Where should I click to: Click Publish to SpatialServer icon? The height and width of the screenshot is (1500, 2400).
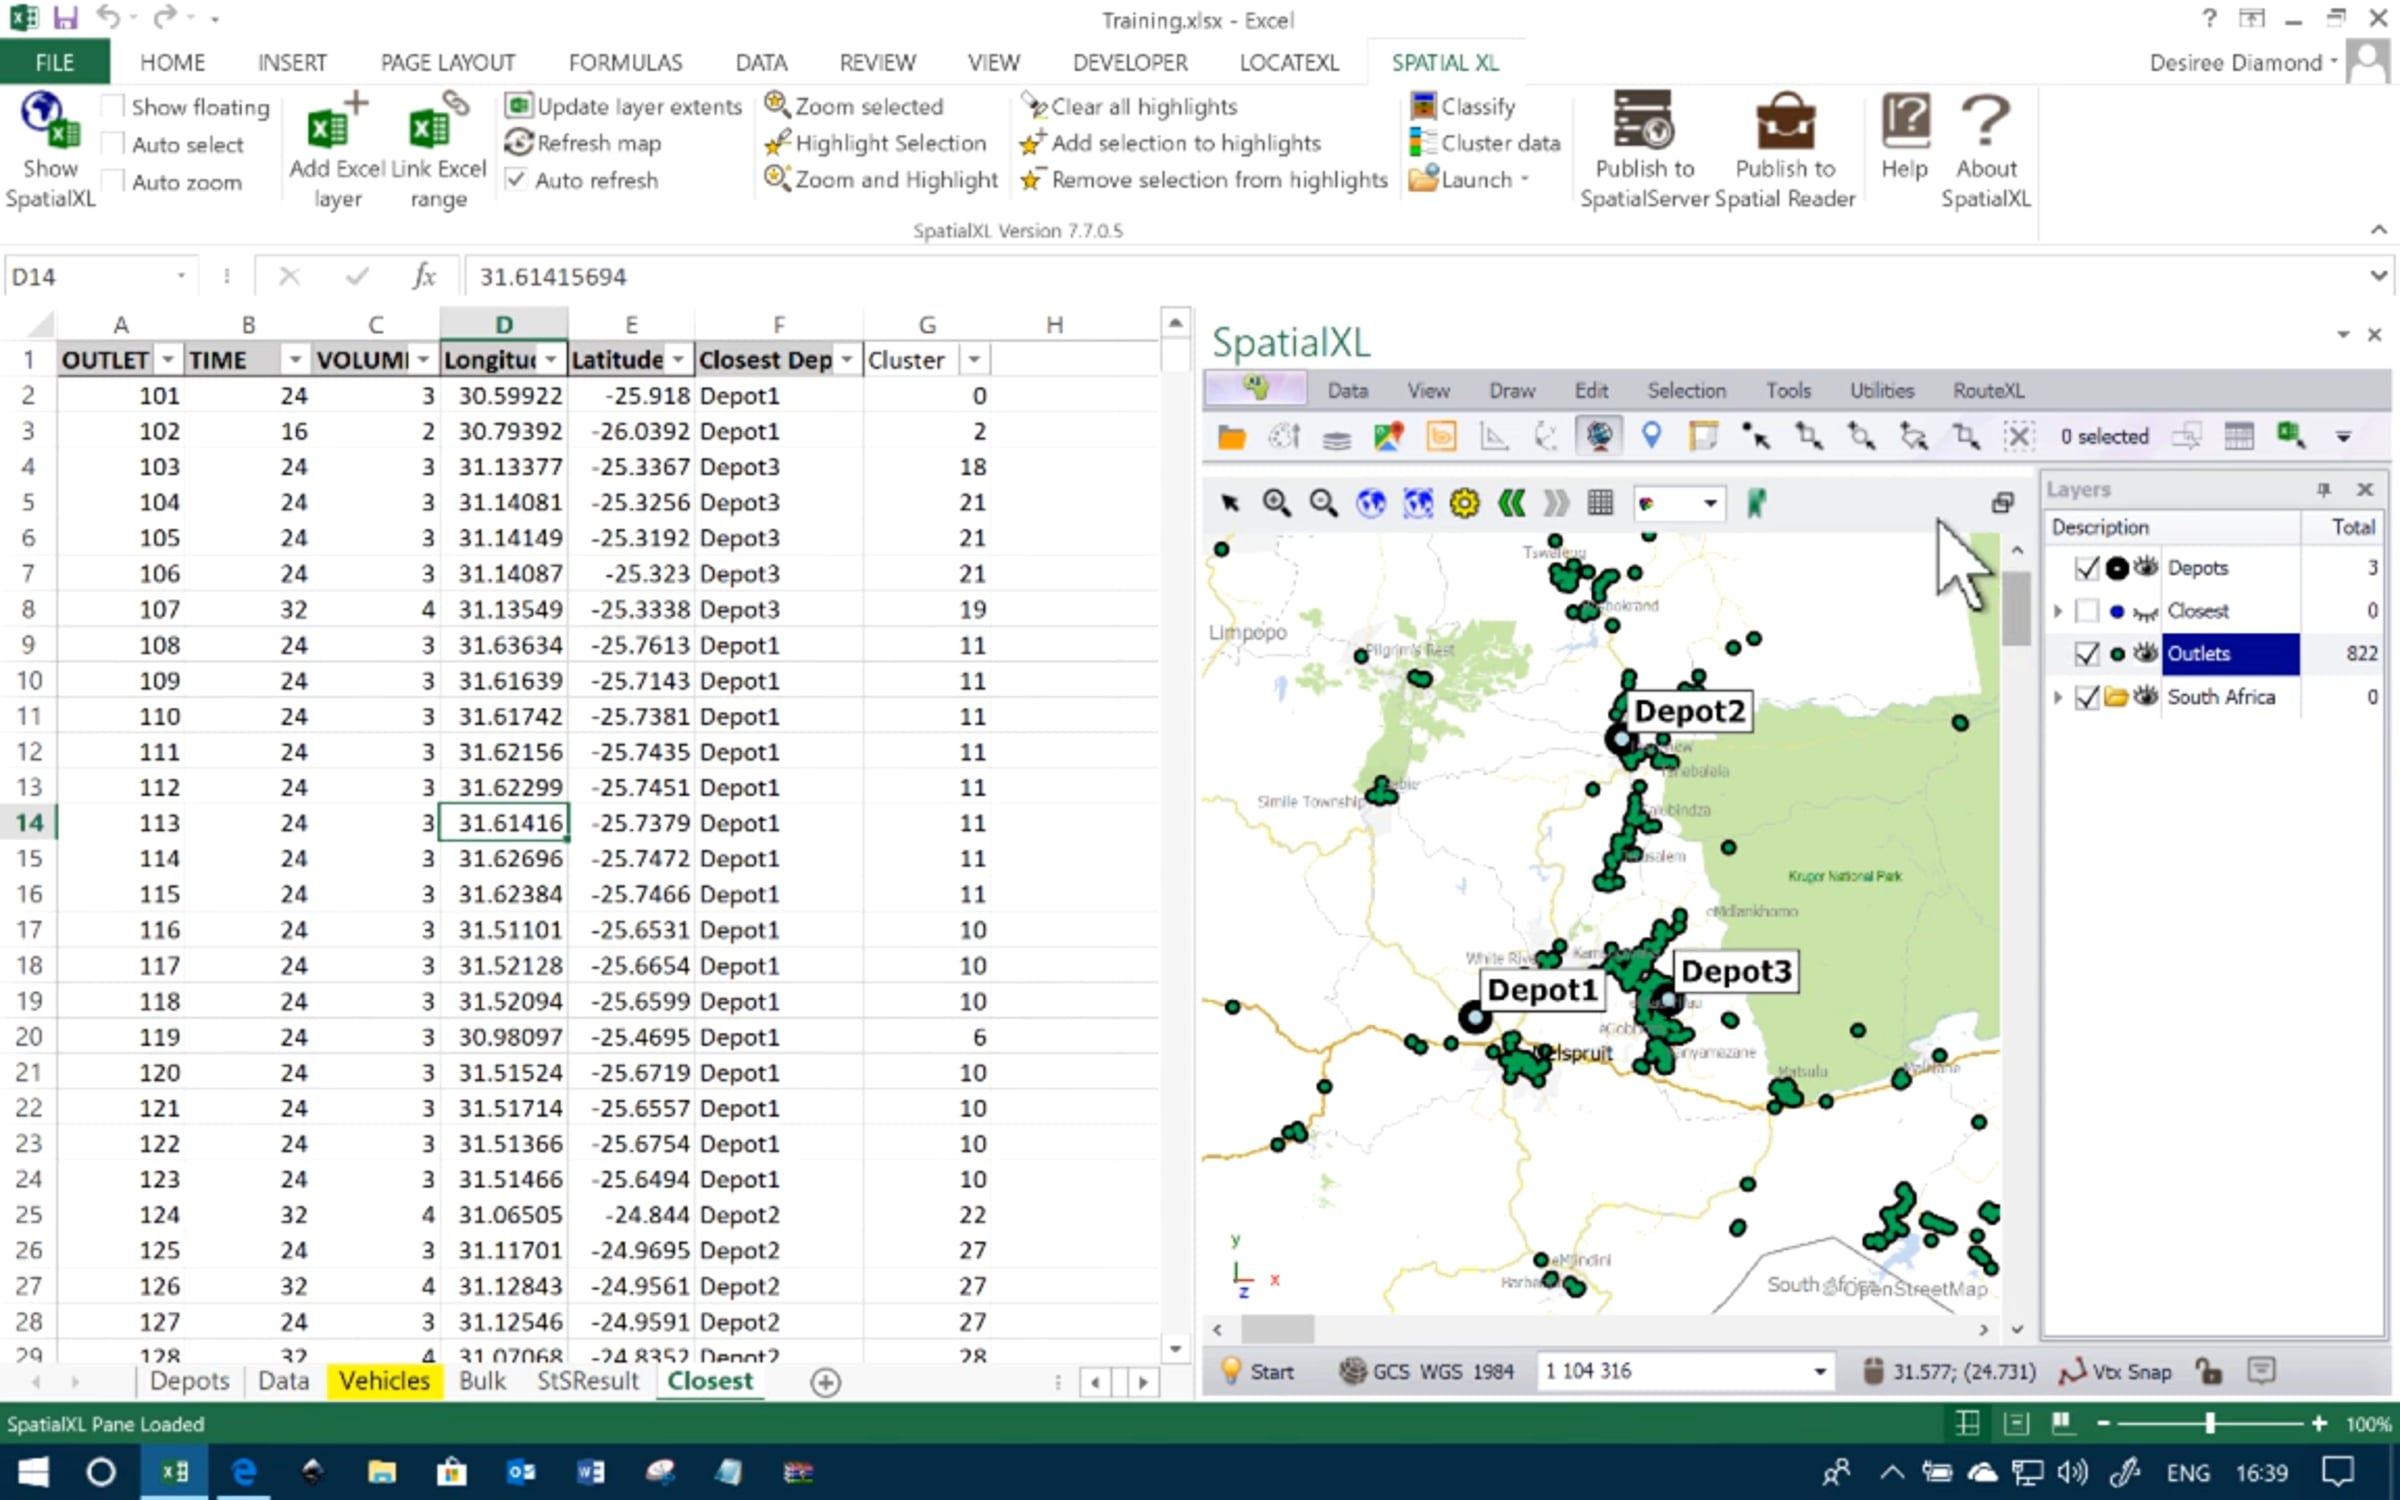pyautogui.click(x=1643, y=122)
